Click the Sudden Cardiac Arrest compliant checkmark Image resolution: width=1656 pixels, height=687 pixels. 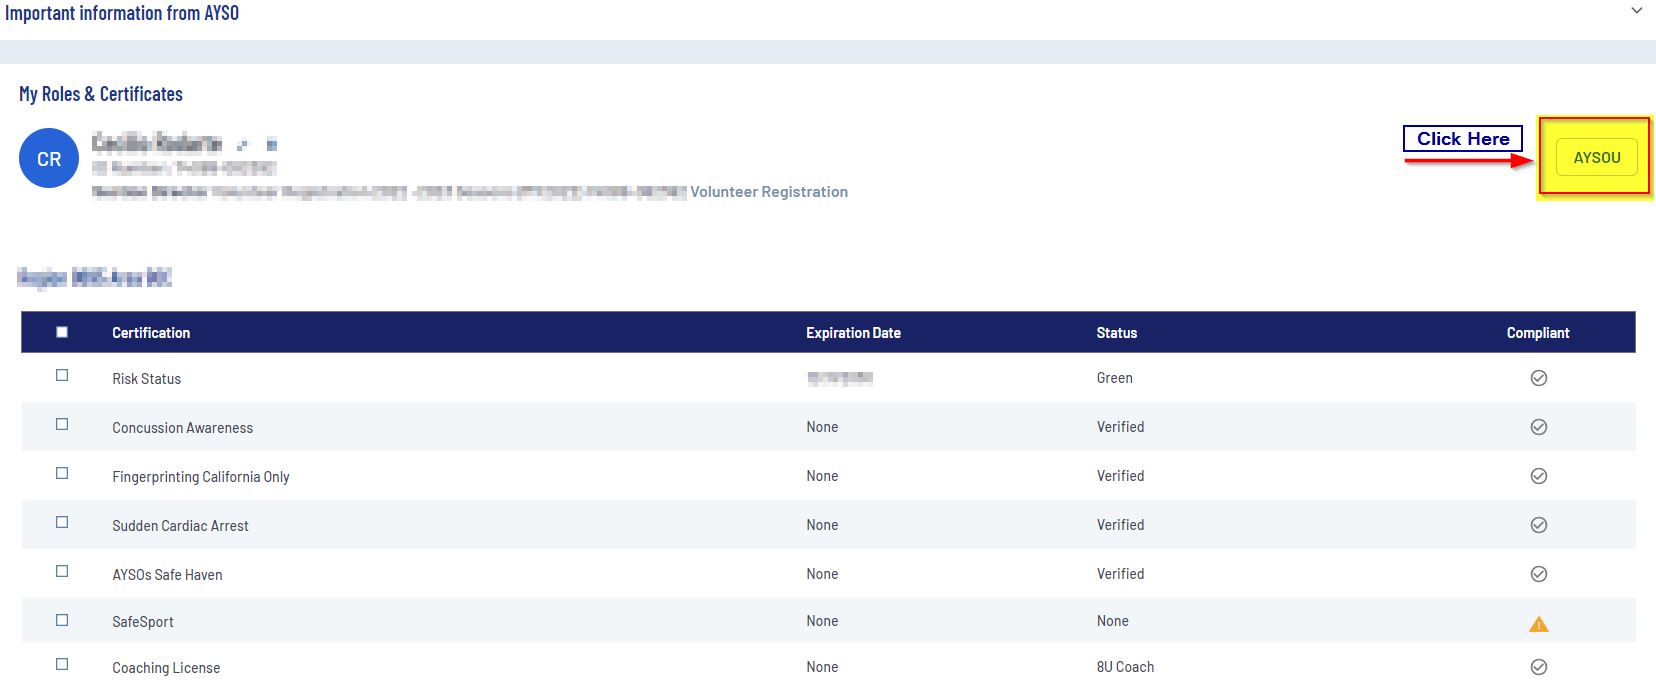(x=1538, y=525)
